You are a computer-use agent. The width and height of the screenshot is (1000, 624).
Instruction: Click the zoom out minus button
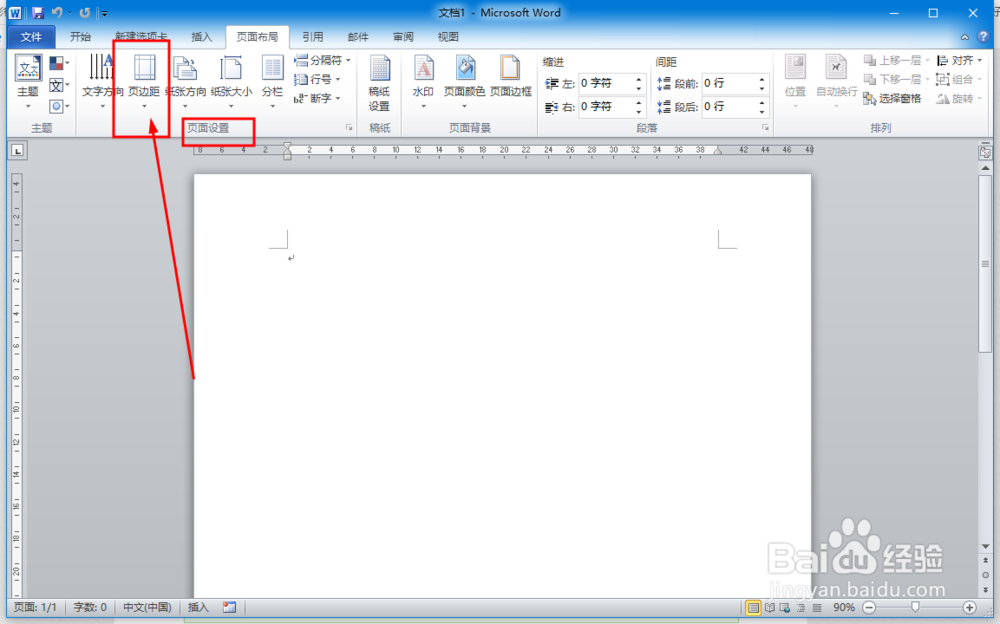(869, 607)
